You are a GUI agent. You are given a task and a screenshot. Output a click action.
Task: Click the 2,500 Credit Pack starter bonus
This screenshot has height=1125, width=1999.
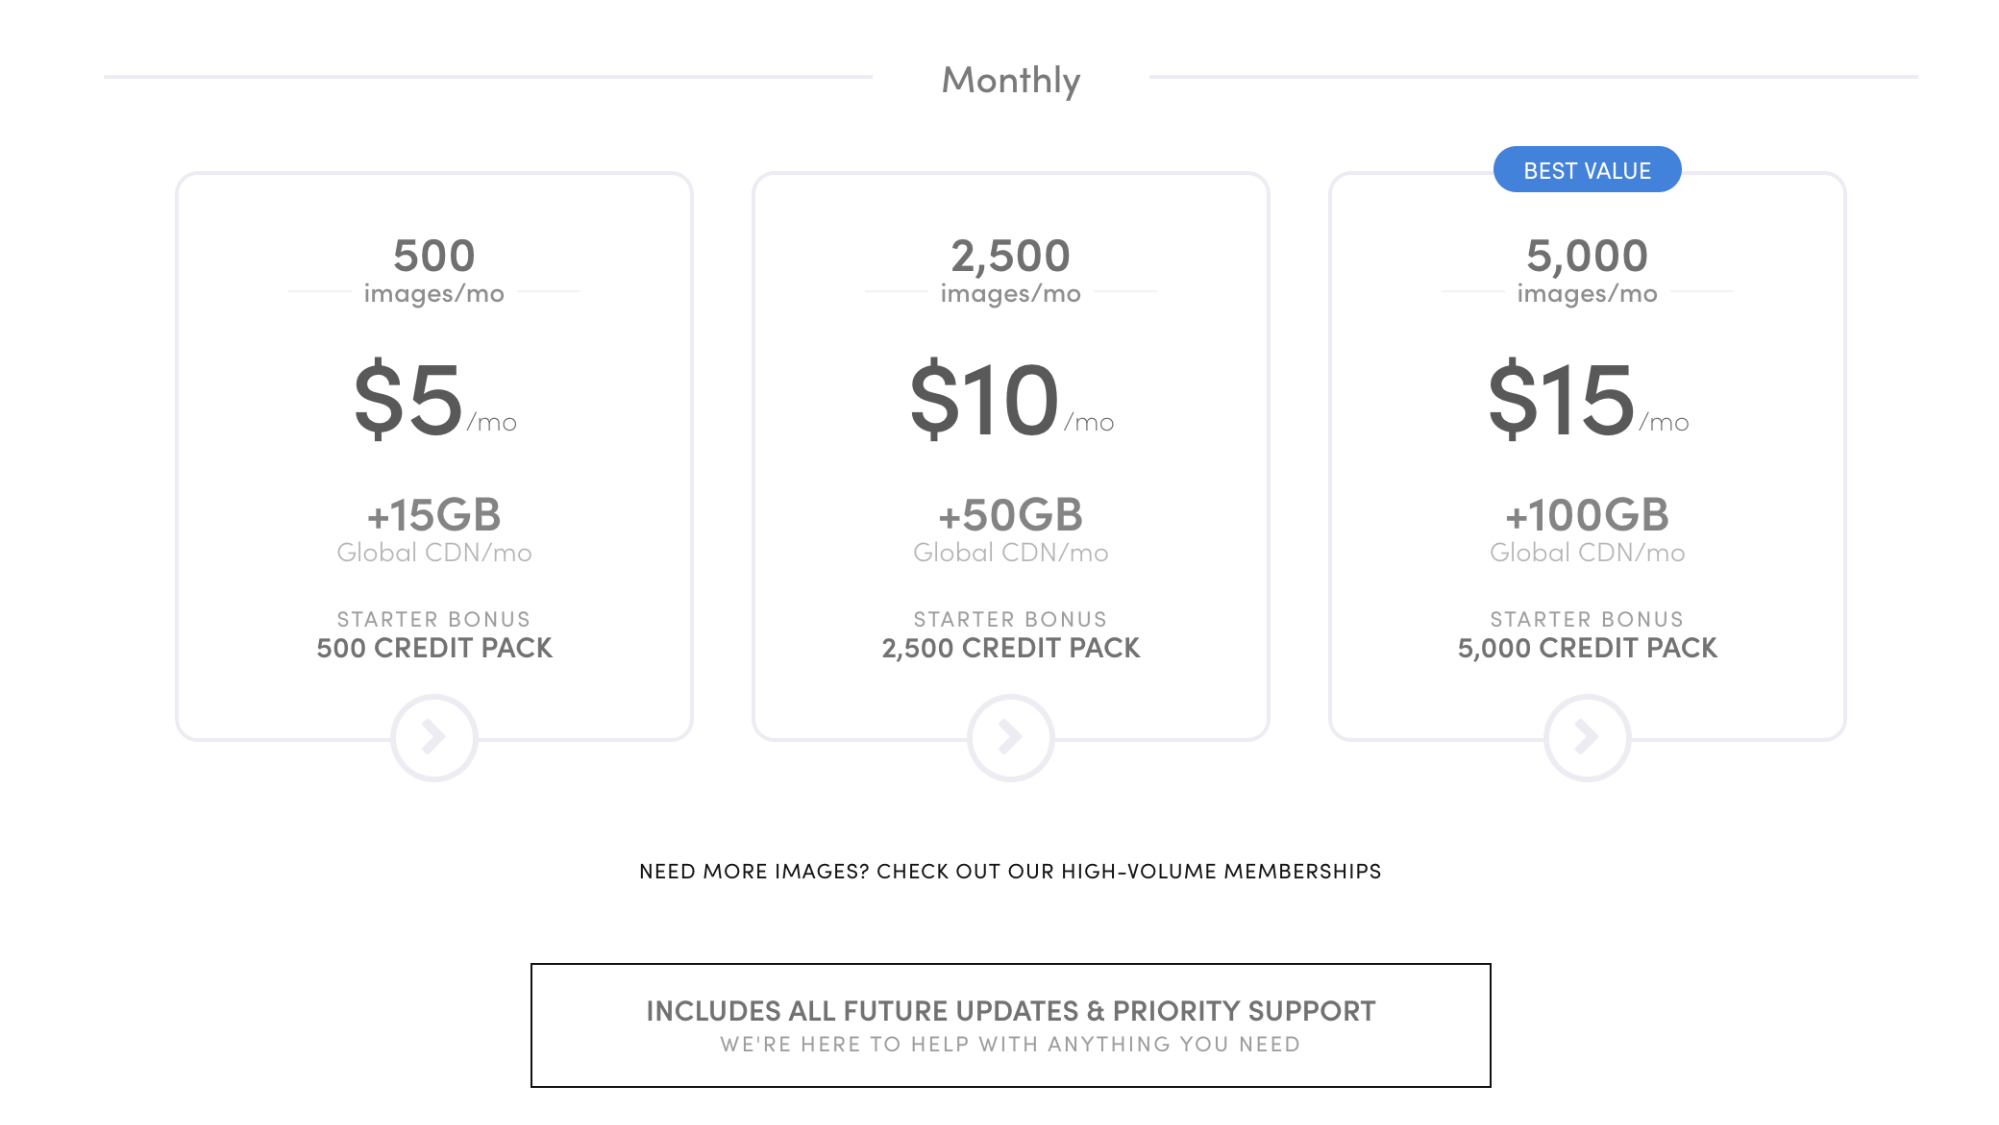click(x=1010, y=648)
